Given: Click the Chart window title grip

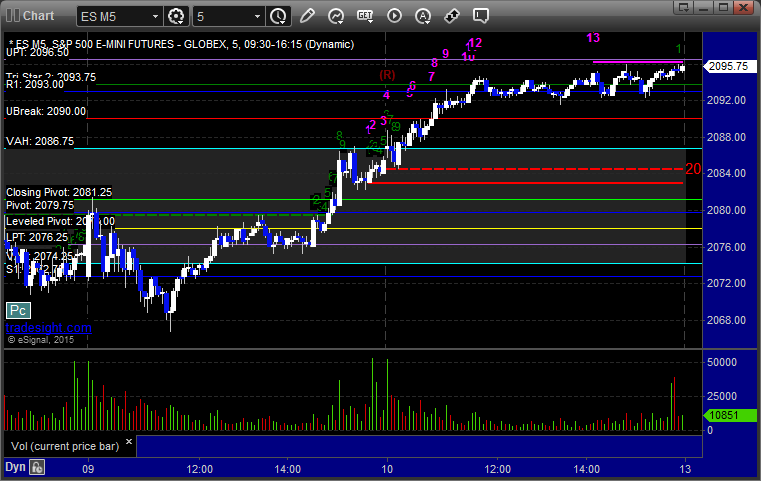Looking at the screenshot, I should click(x=13, y=16).
